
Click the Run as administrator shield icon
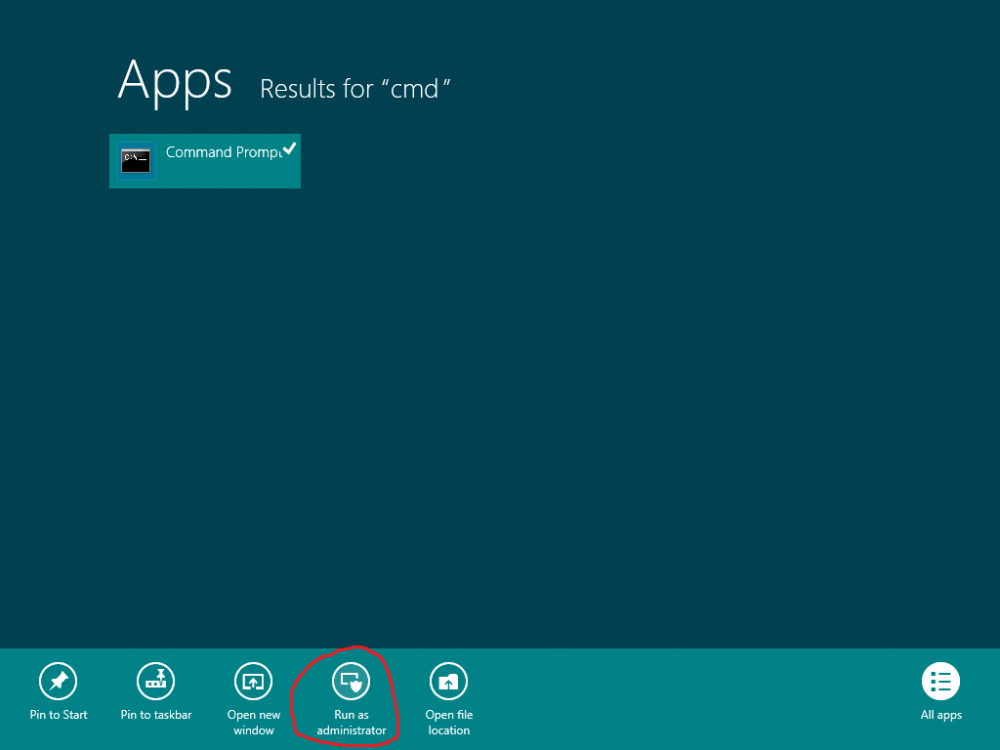(351, 681)
